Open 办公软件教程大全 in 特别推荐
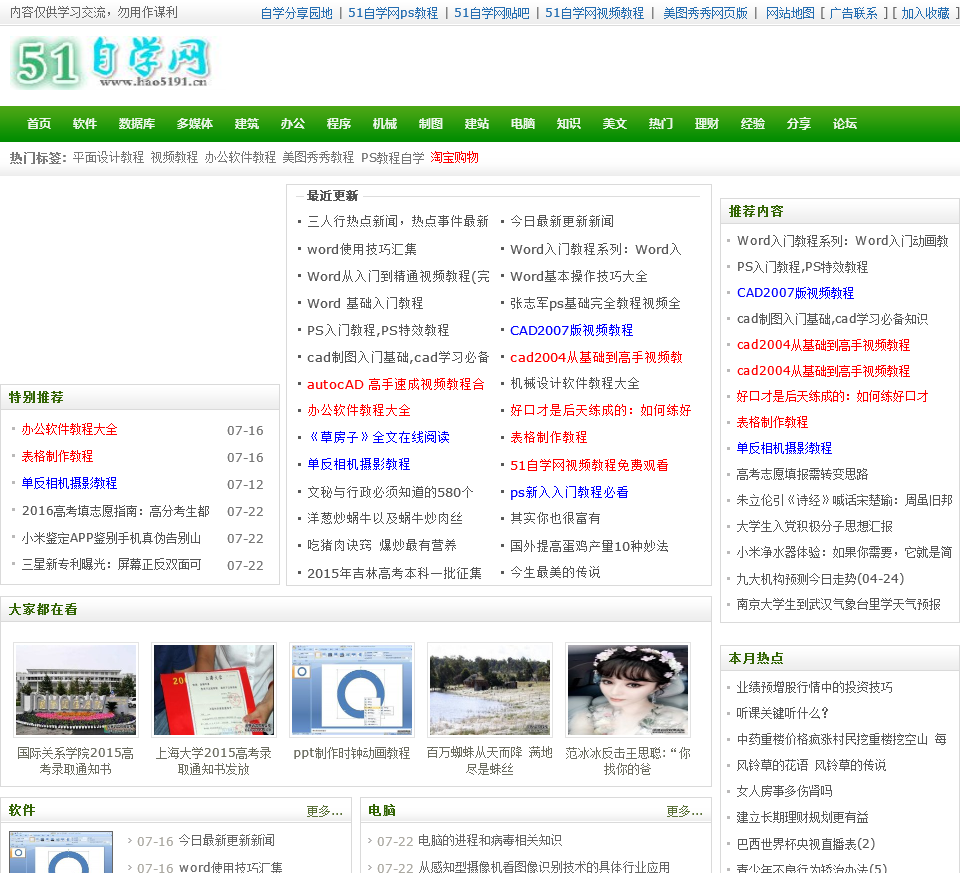Image resolution: width=960 pixels, height=873 pixels. [x=69, y=429]
